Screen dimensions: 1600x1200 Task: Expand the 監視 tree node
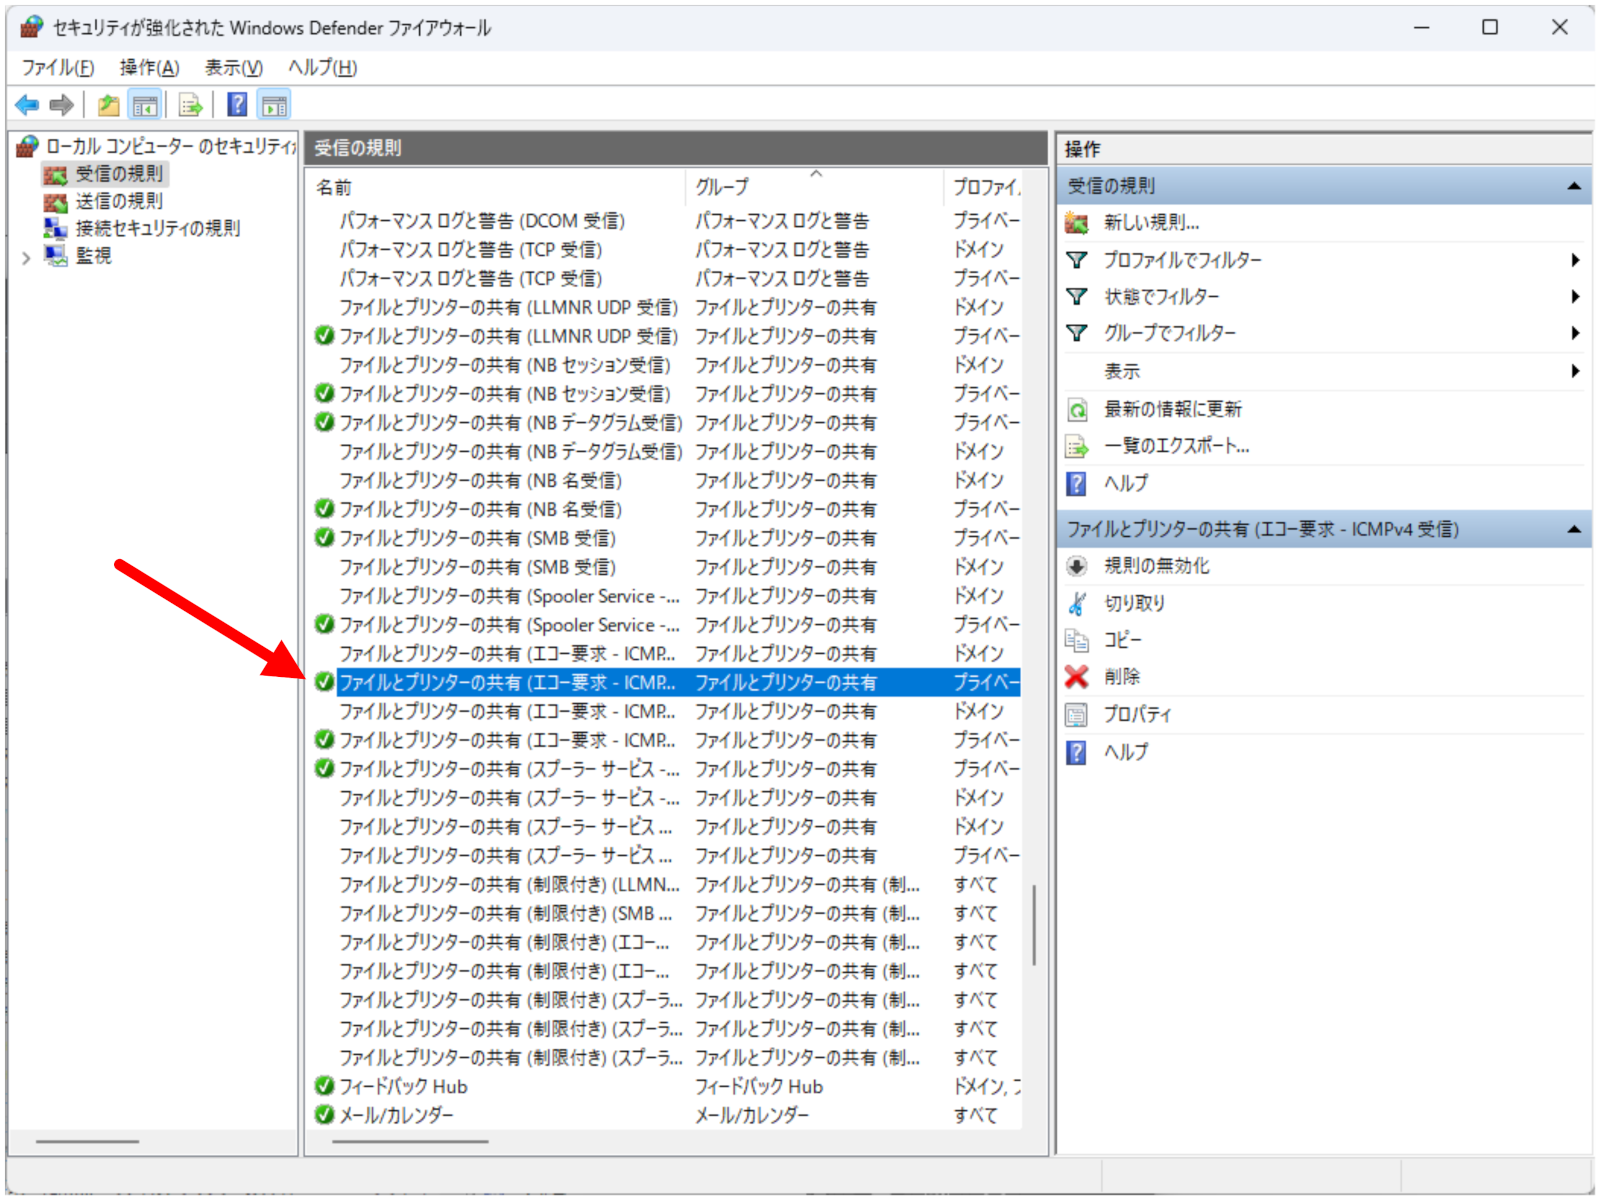click(26, 257)
